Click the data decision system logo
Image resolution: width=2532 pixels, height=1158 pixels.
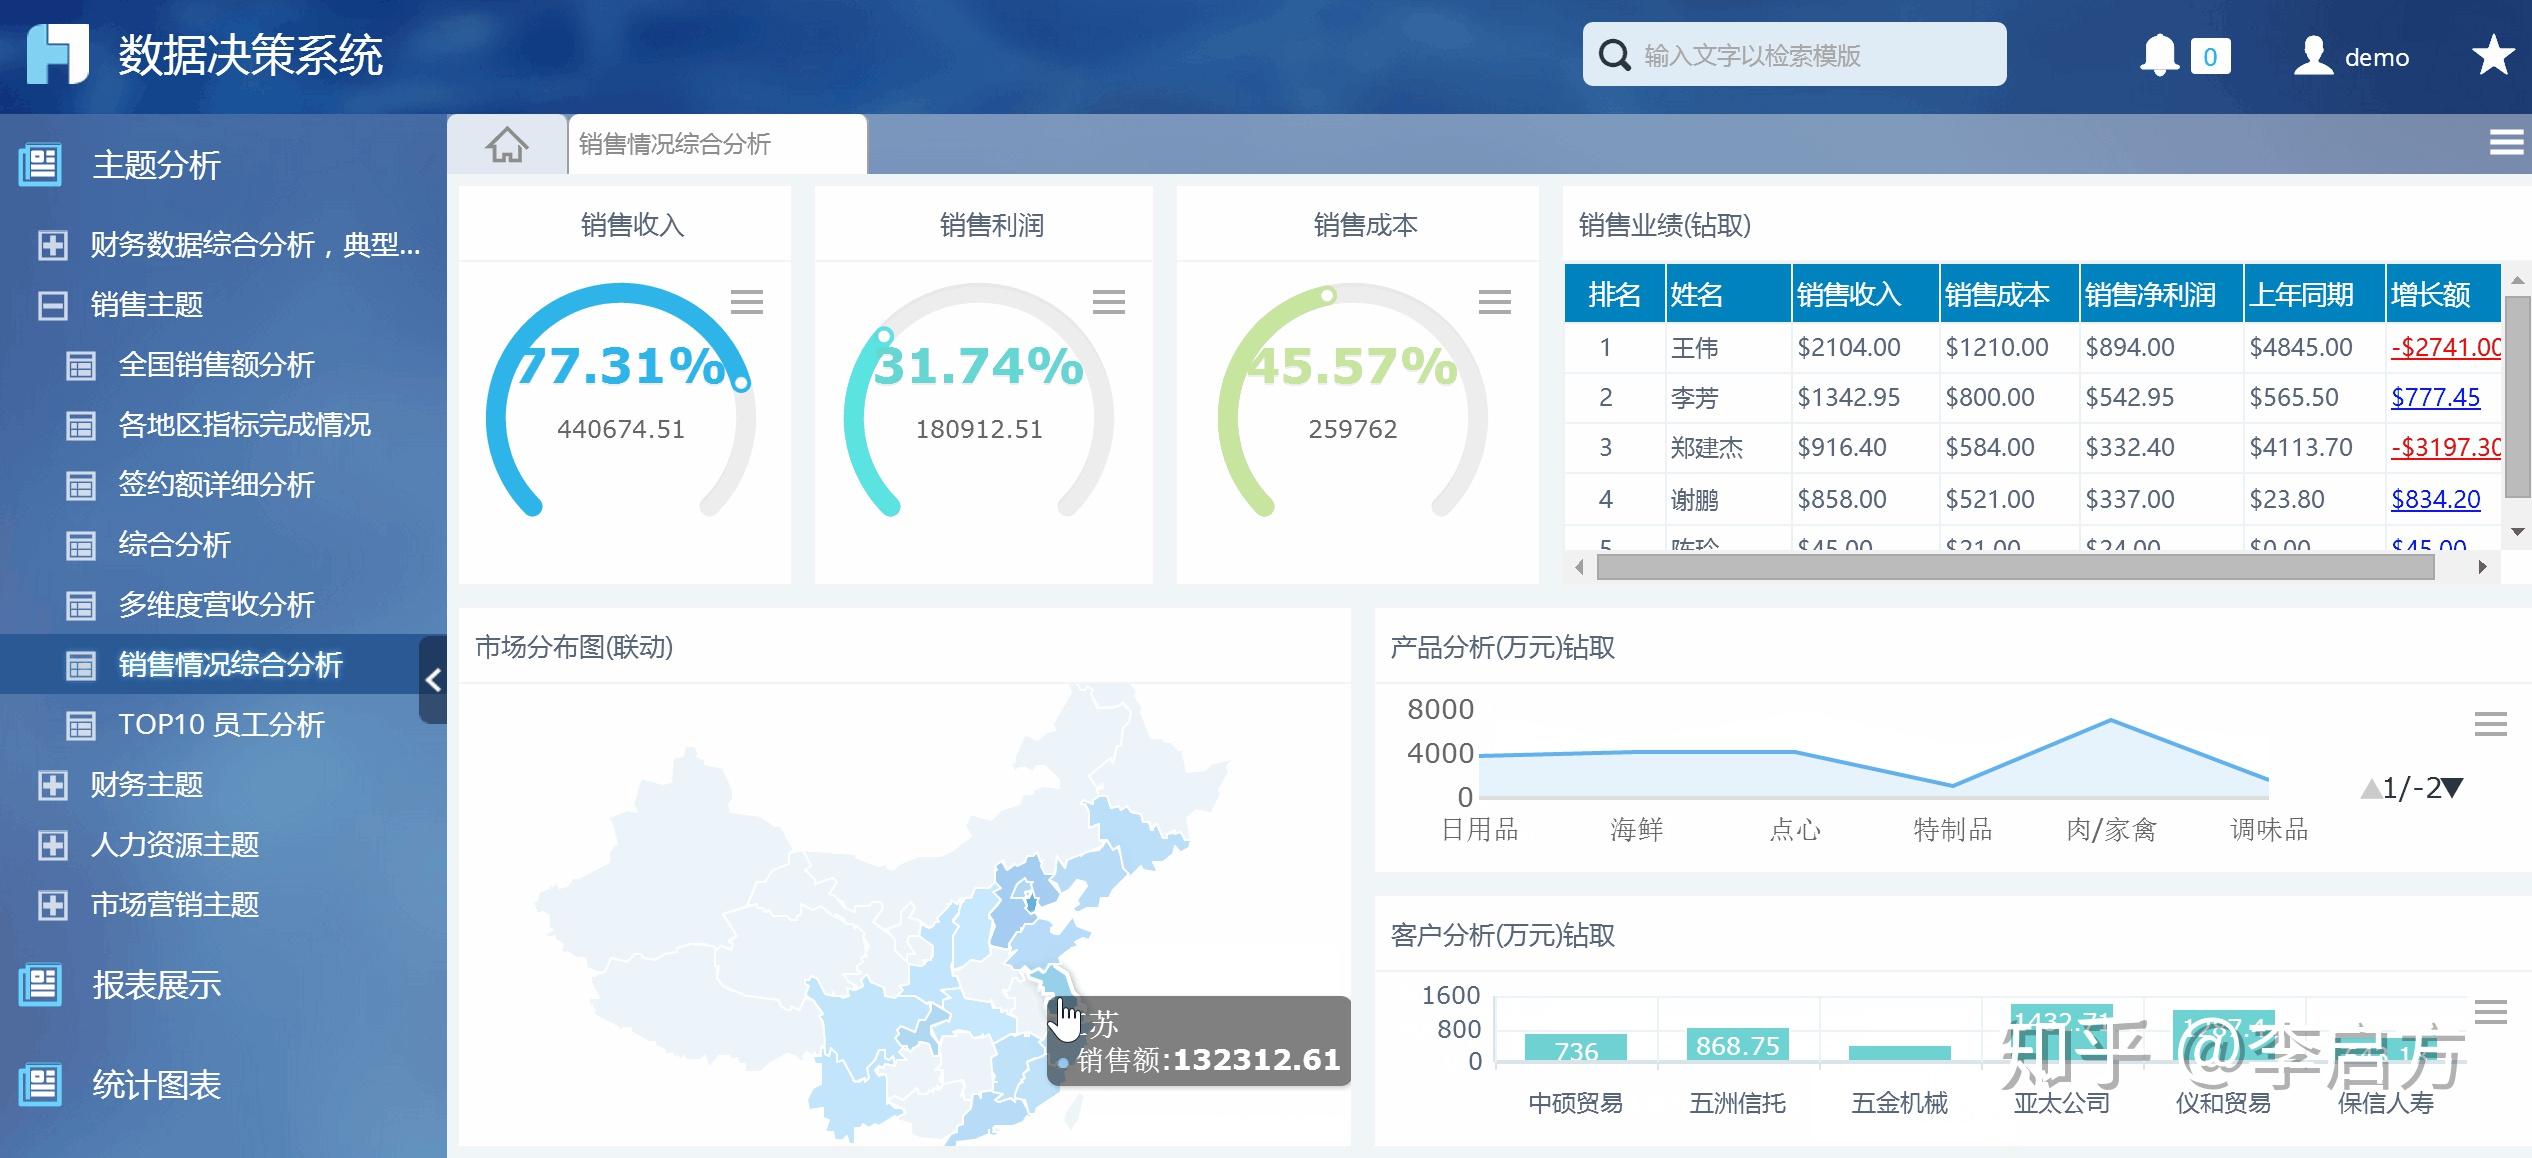pyautogui.click(x=57, y=54)
